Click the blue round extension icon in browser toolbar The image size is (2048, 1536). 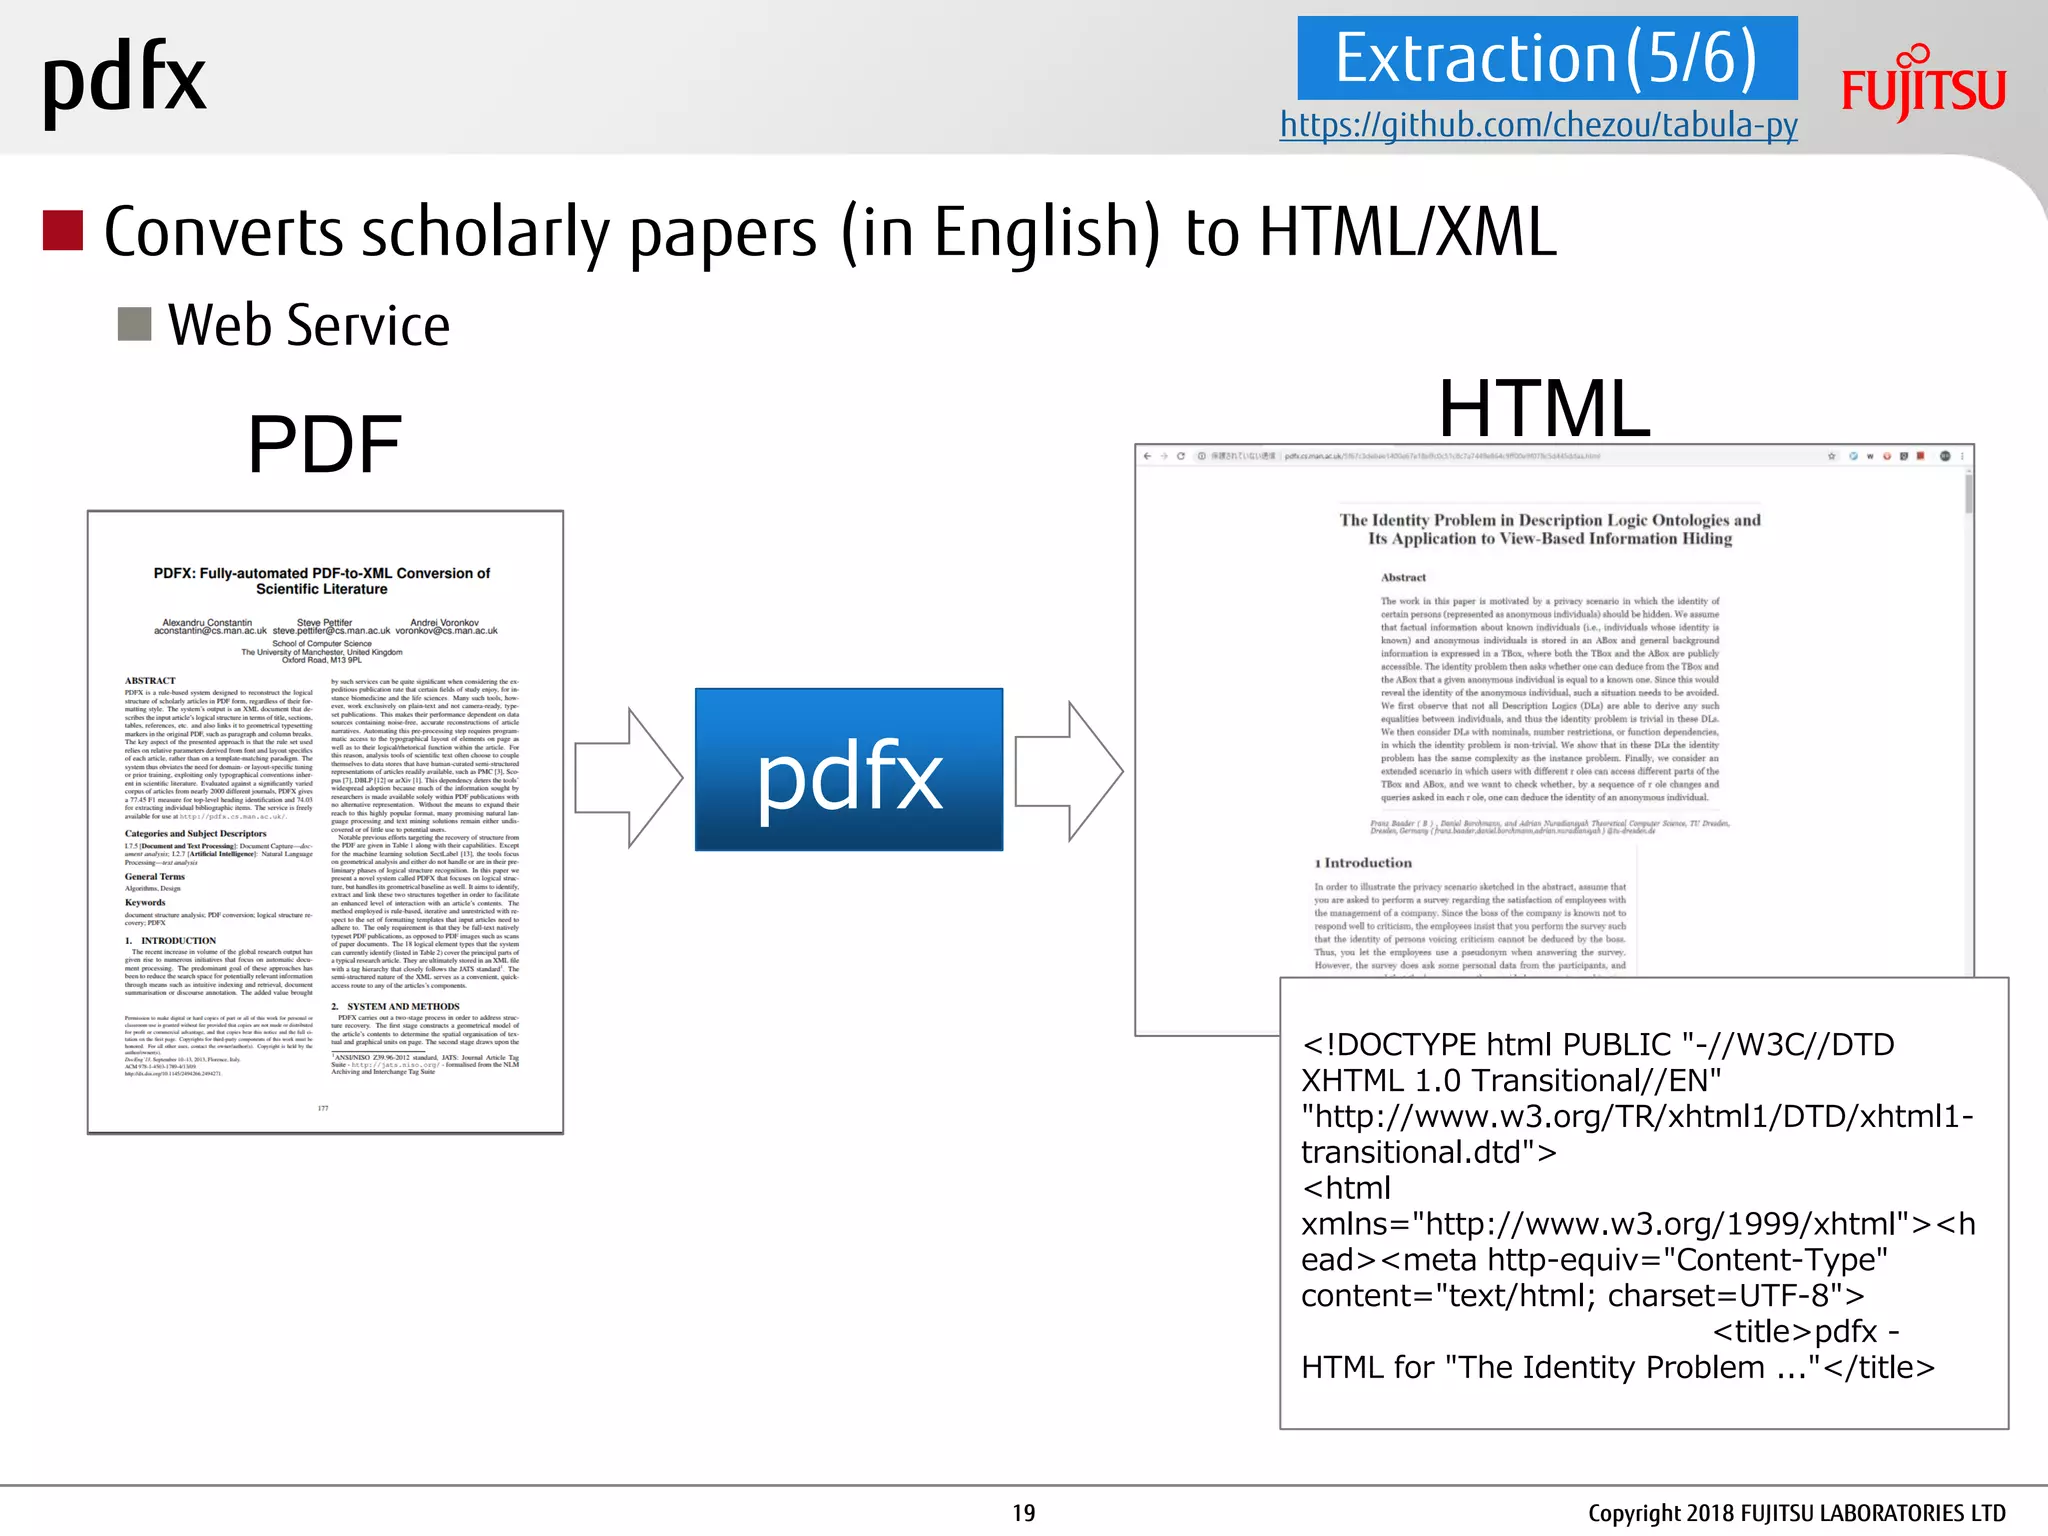1853,456
